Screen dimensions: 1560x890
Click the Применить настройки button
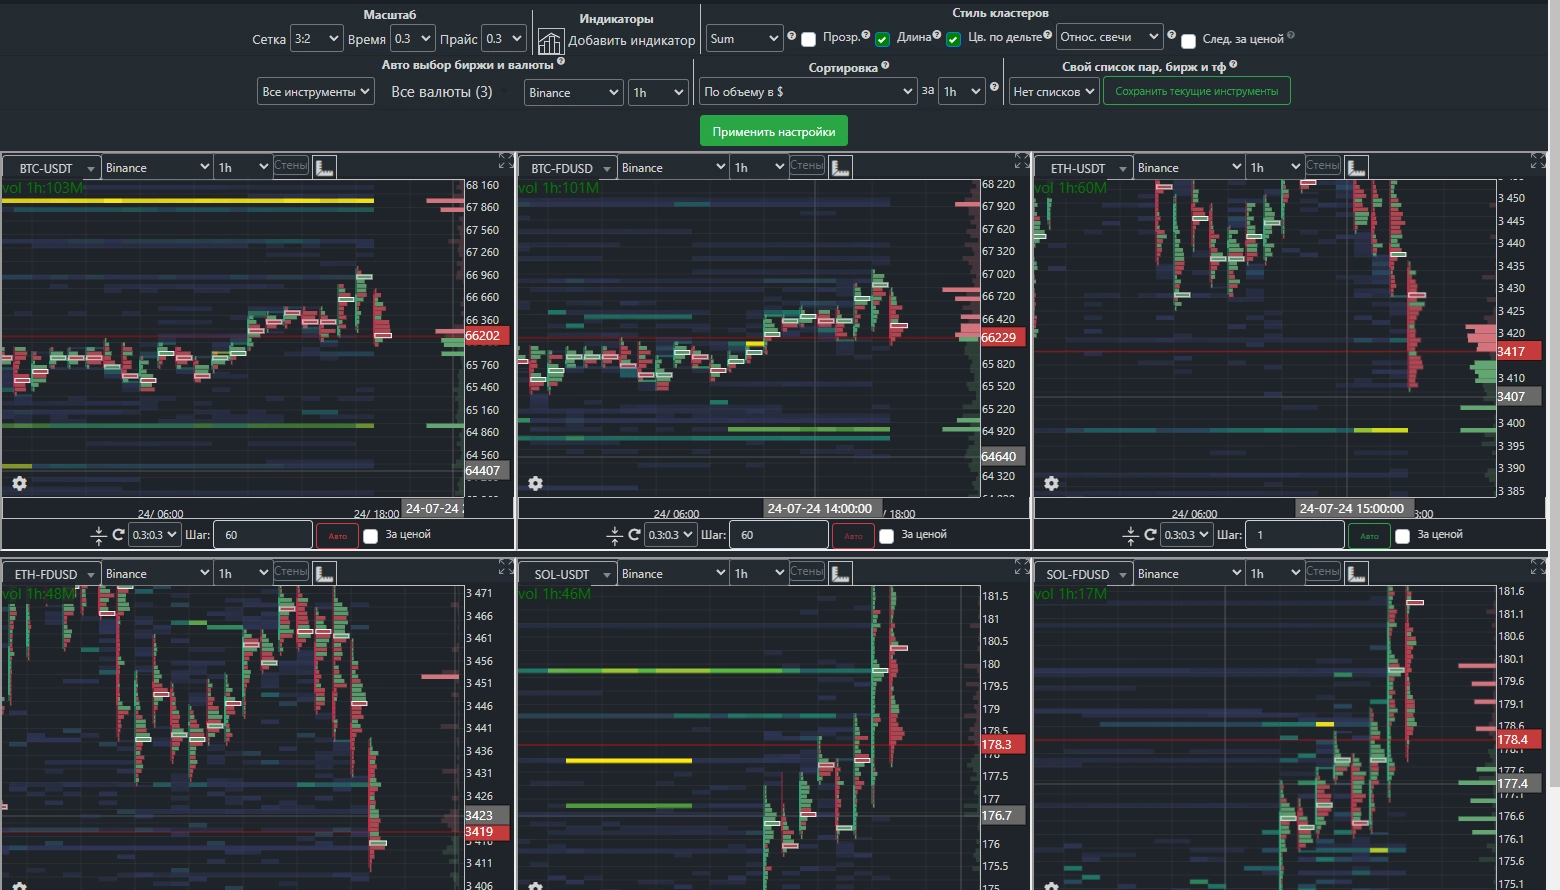(773, 132)
